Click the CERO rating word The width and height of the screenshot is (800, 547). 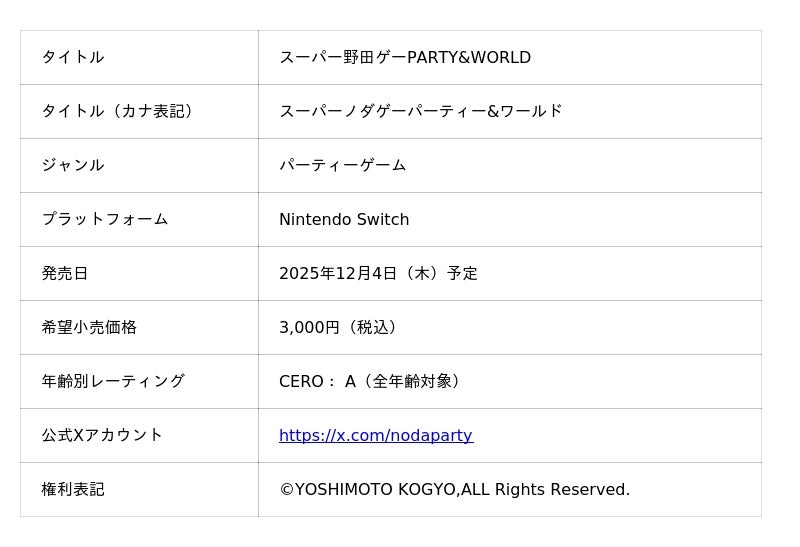[302, 382]
